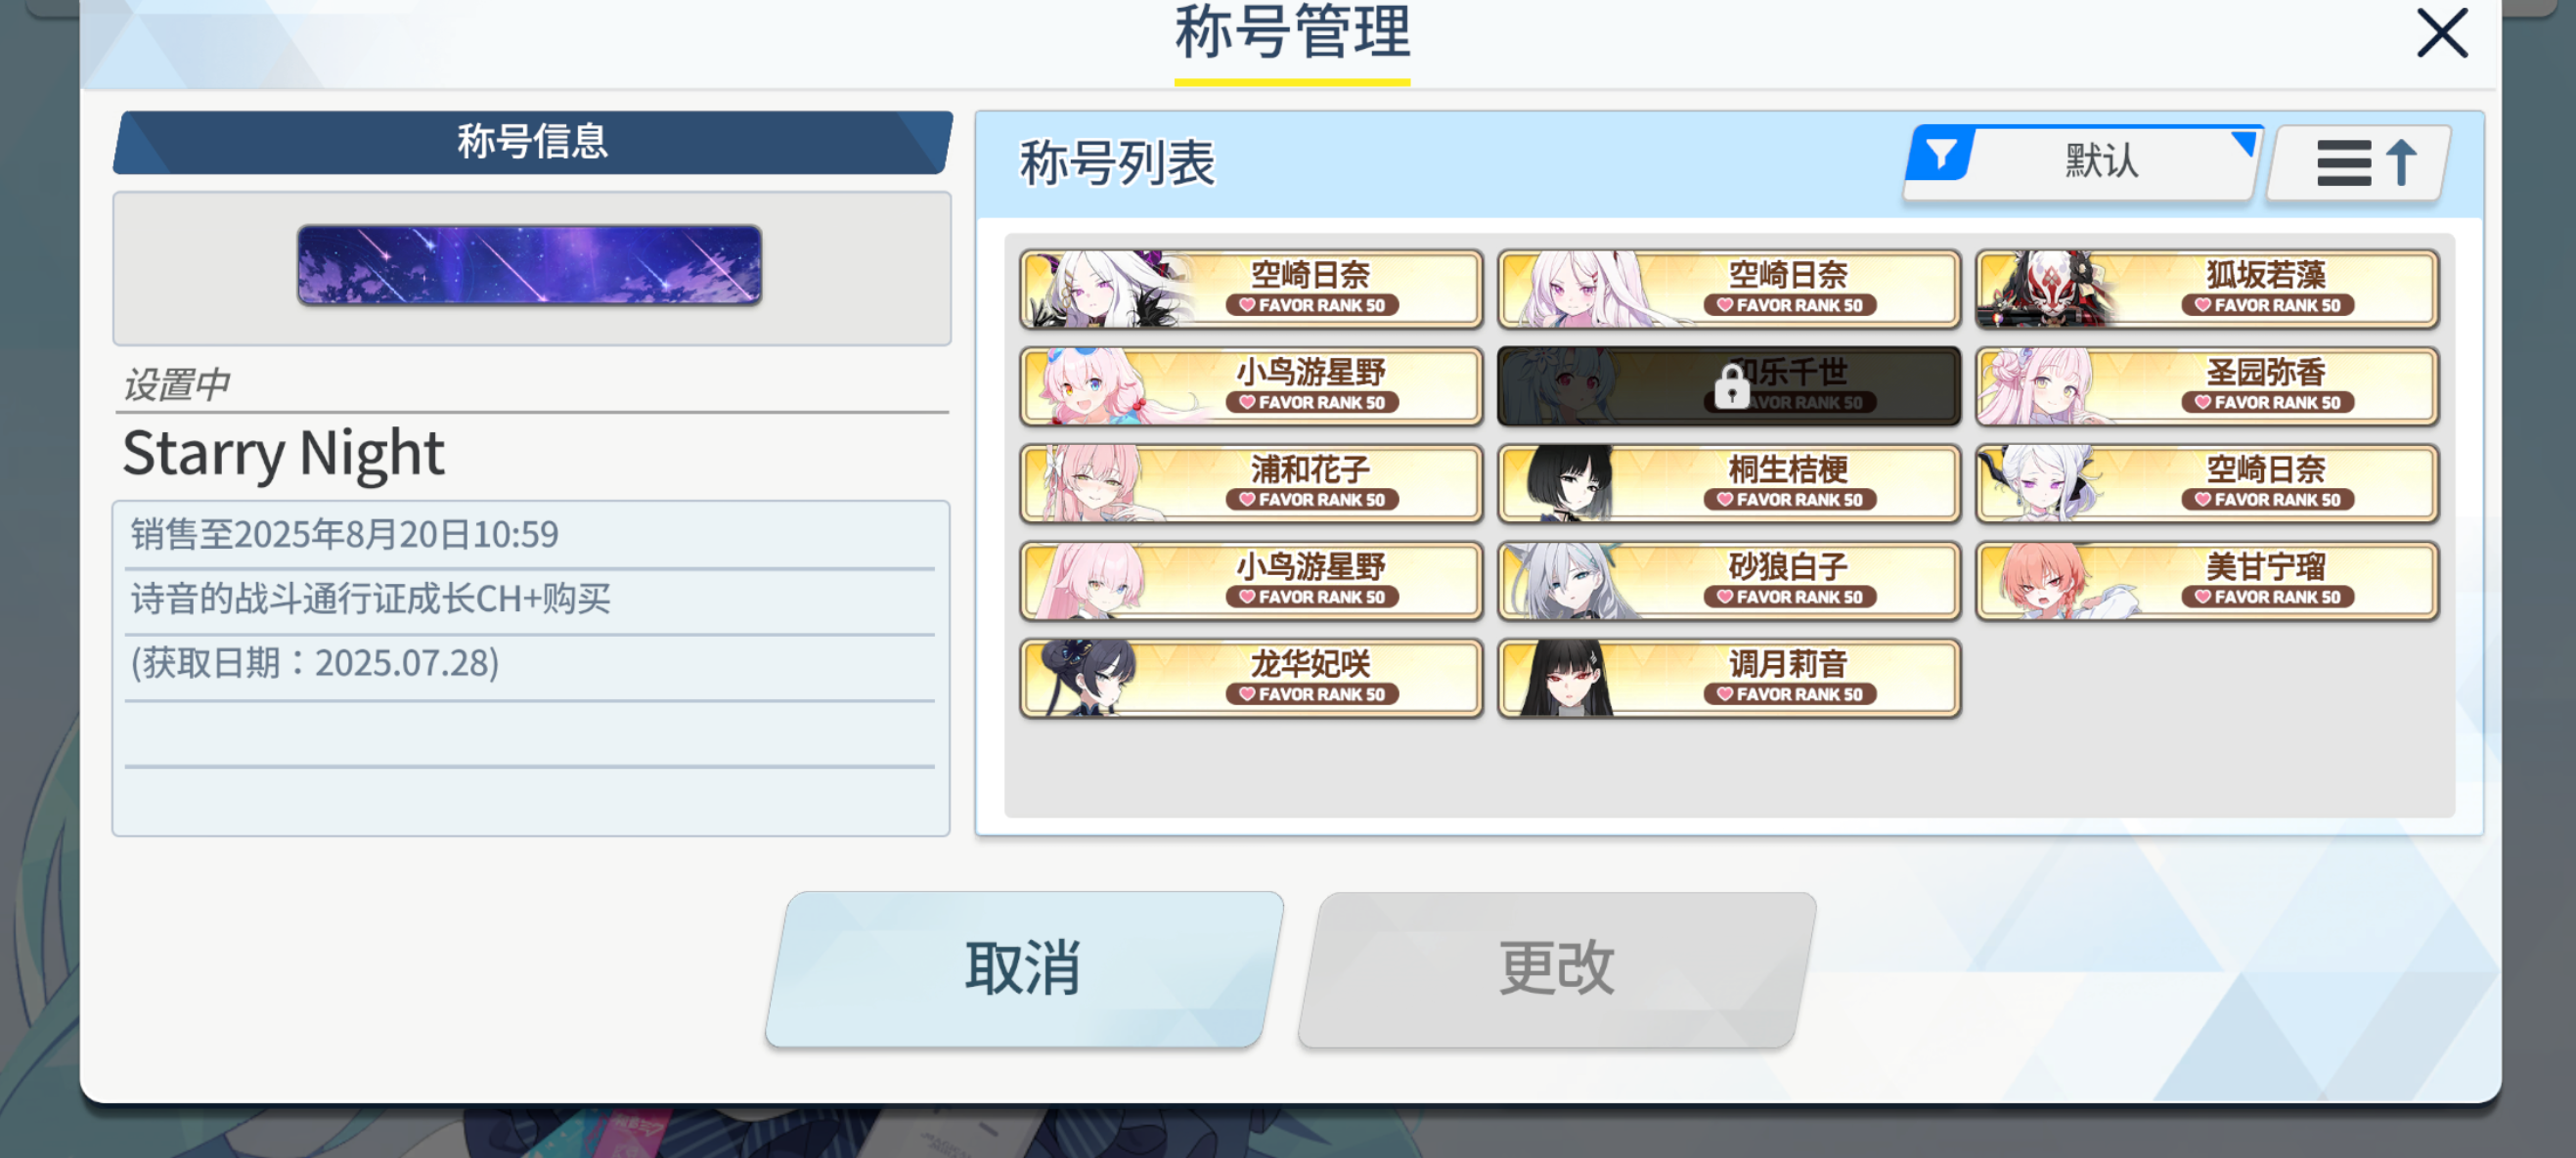Image resolution: width=2576 pixels, height=1158 pixels.
Task: Close the 称号管理 dialog with X
Action: coord(2442,32)
